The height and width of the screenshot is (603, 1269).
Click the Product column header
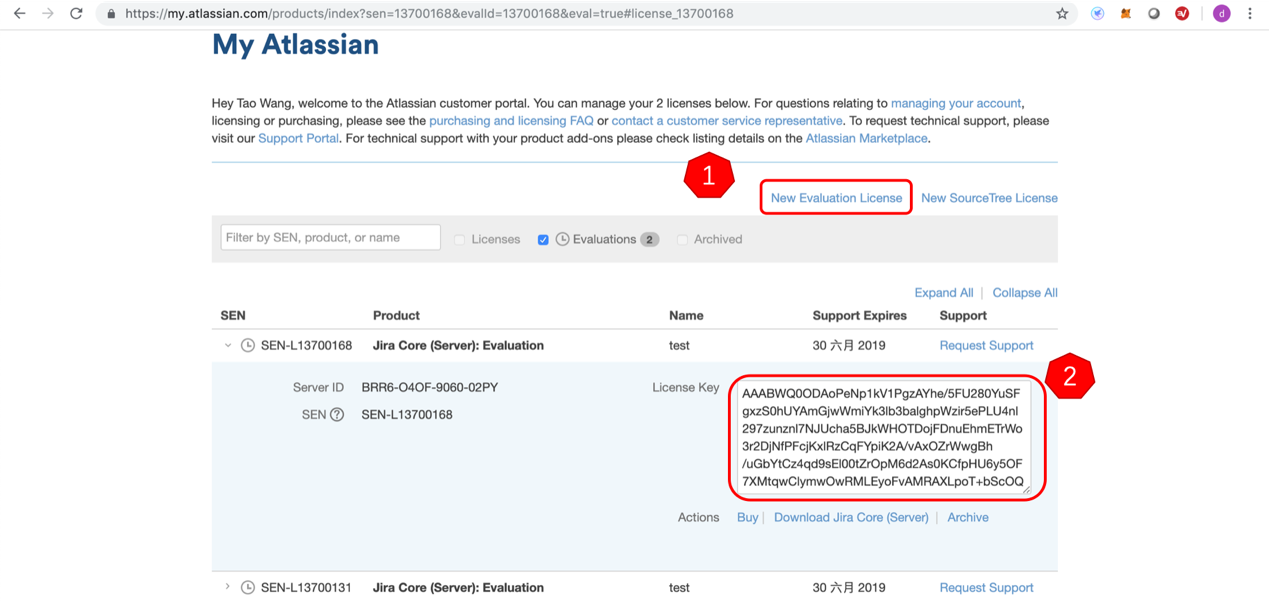pos(396,316)
